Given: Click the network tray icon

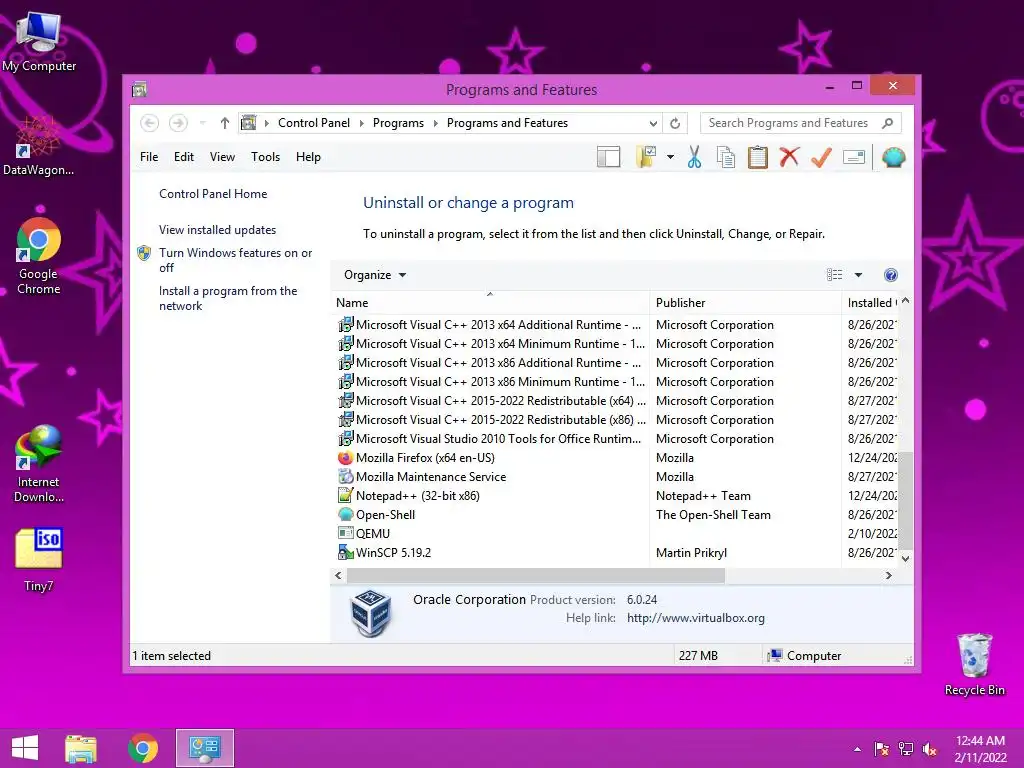Looking at the screenshot, I should tap(906, 749).
